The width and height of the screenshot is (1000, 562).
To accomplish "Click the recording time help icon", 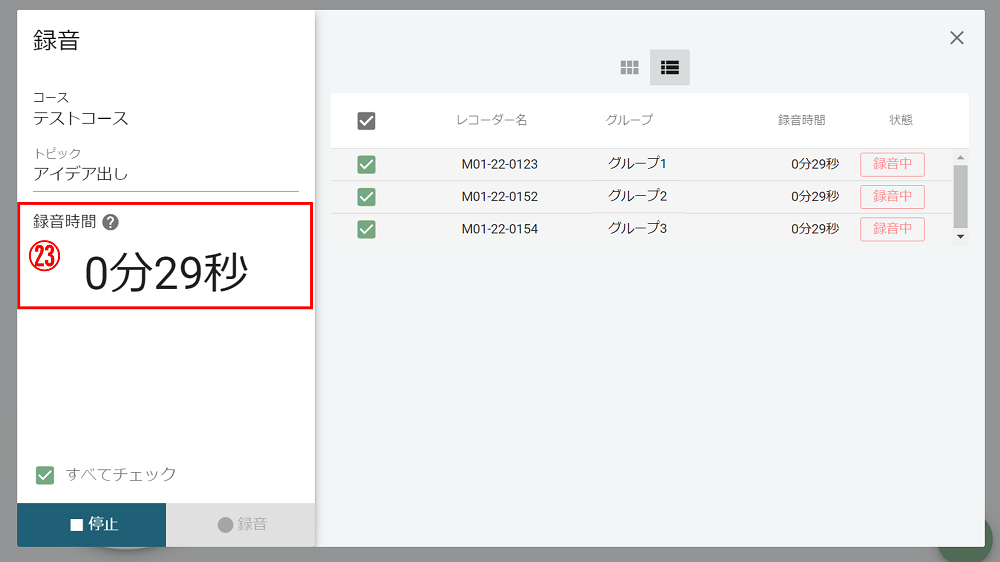I will coord(110,223).
